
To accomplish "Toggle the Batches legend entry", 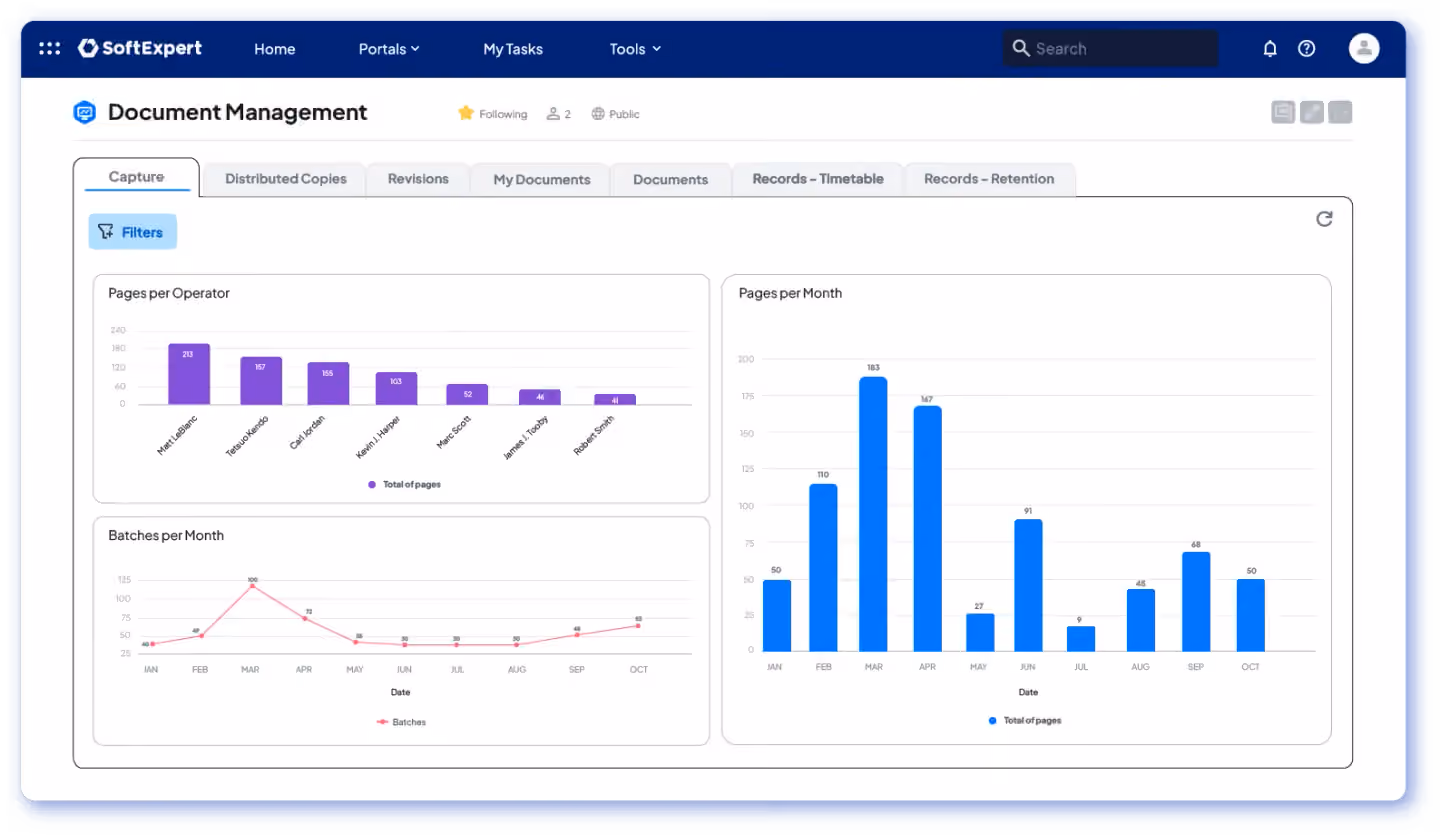I will point(401,722).
